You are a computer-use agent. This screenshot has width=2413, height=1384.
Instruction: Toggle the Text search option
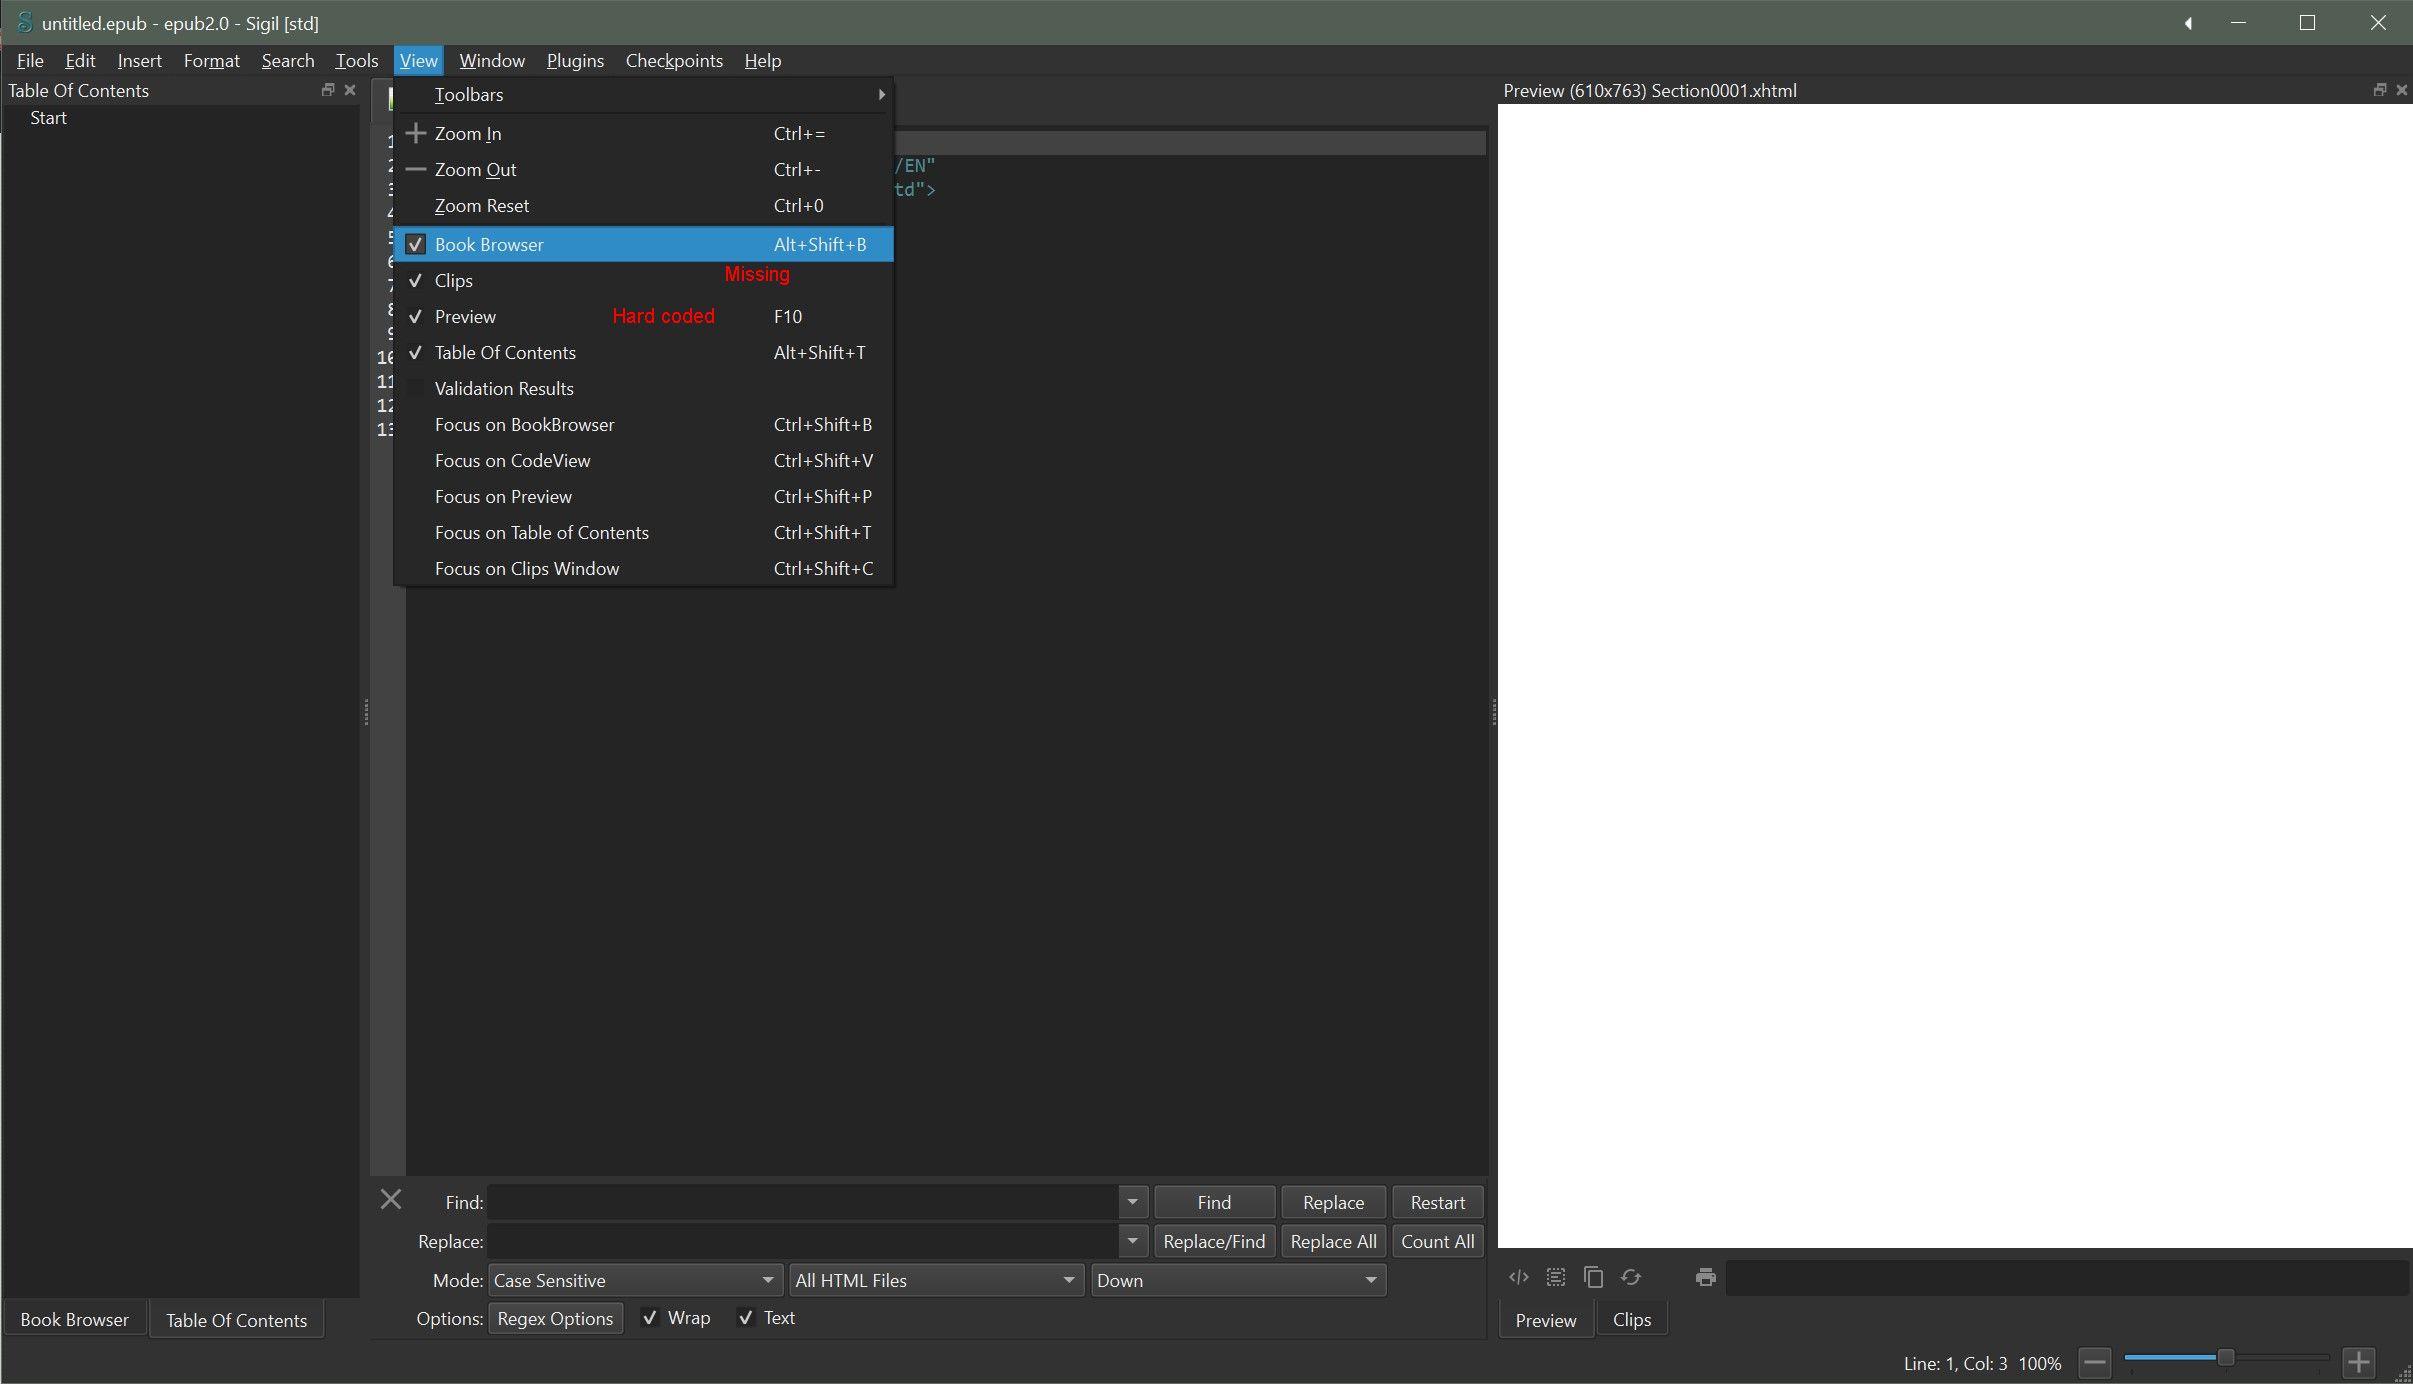(x=746, y=1318)
